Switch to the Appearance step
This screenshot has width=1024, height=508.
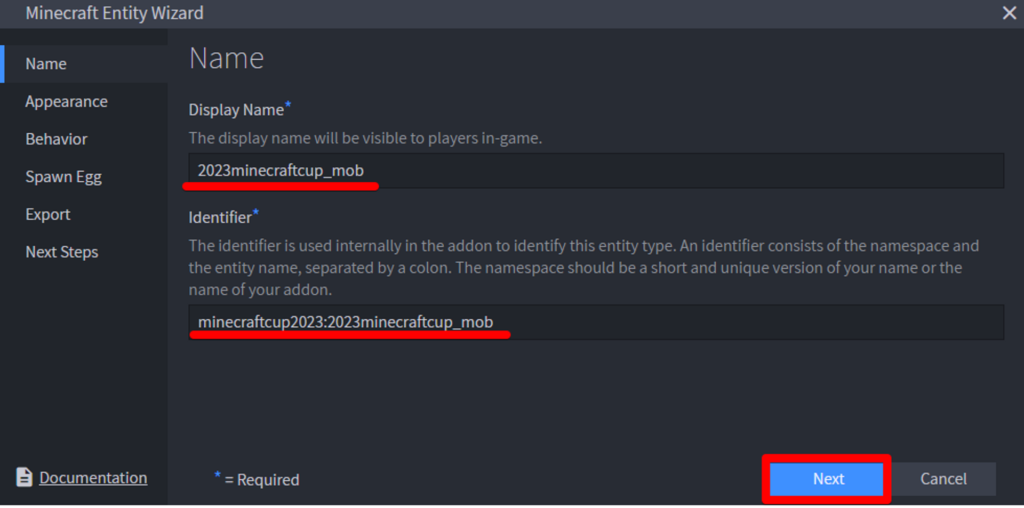[x=66, y=102]
